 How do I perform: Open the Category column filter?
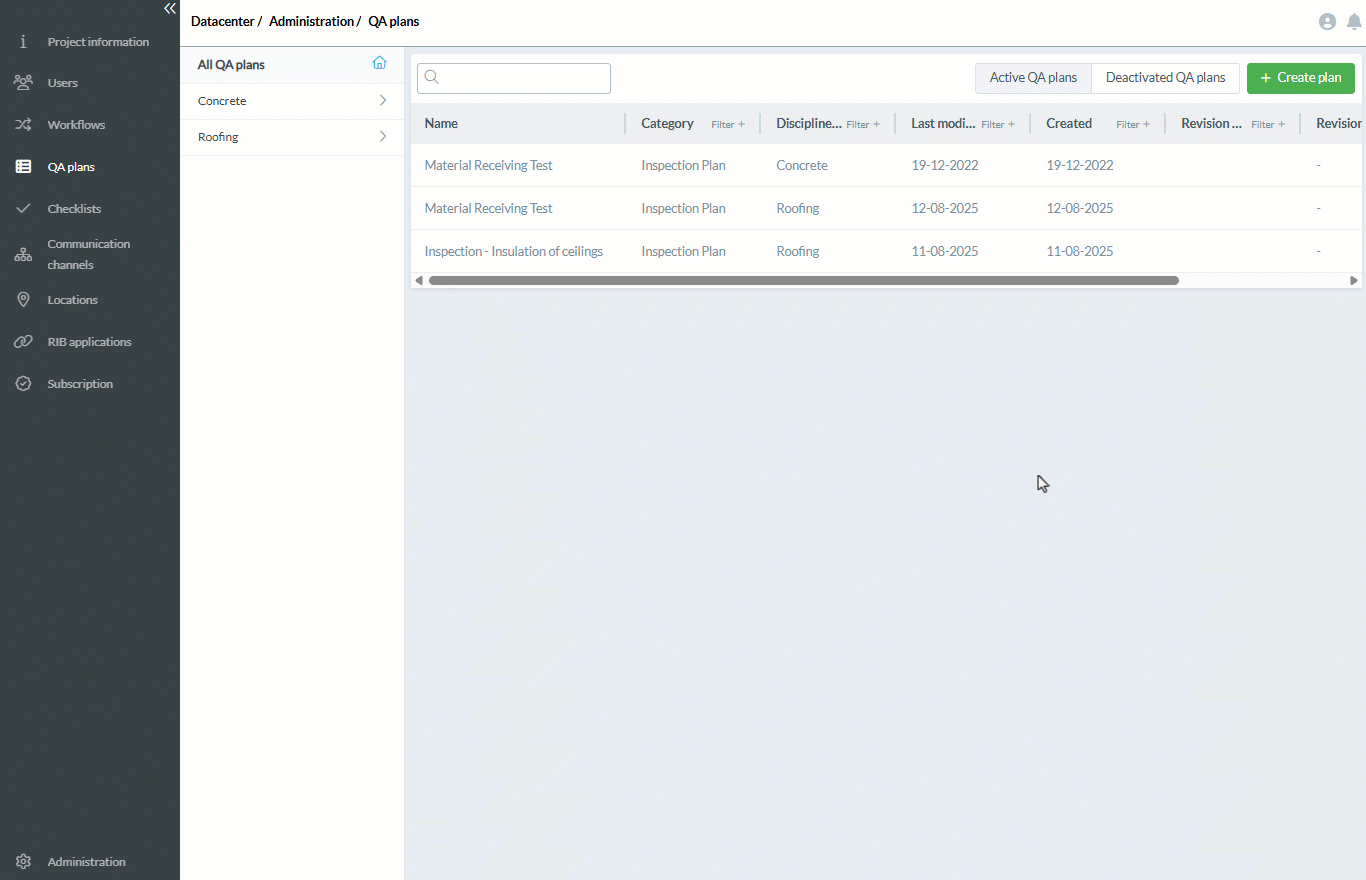pos(728,125)
